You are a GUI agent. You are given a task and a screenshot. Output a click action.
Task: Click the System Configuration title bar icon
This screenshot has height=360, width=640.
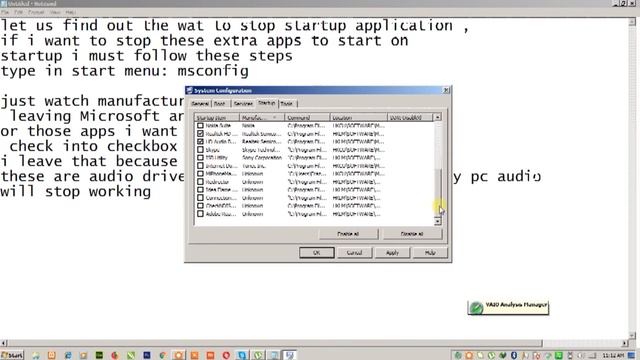coord(189,90)
